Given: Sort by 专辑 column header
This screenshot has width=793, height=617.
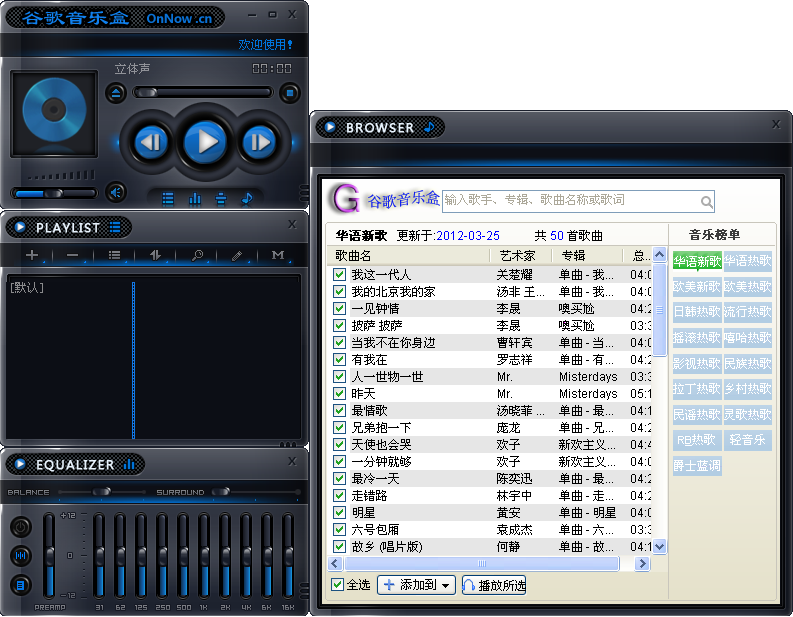Looking at the screenshot, I should tap(587, 255).
